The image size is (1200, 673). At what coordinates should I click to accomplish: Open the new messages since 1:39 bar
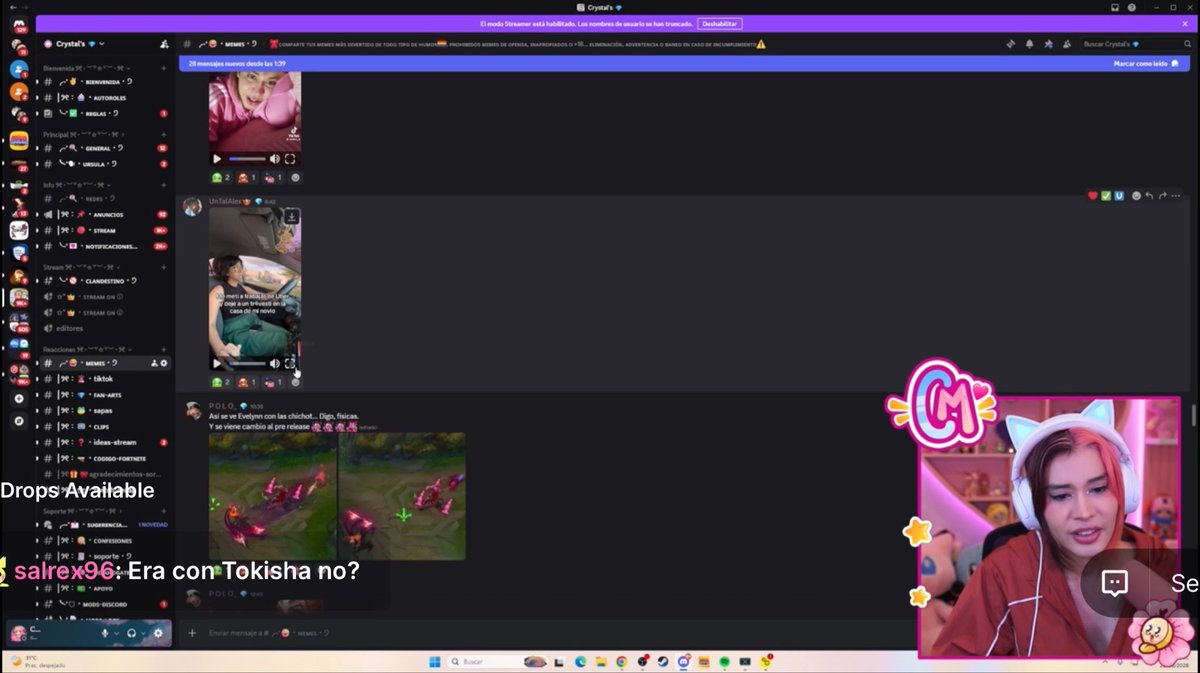click(685, 63)
